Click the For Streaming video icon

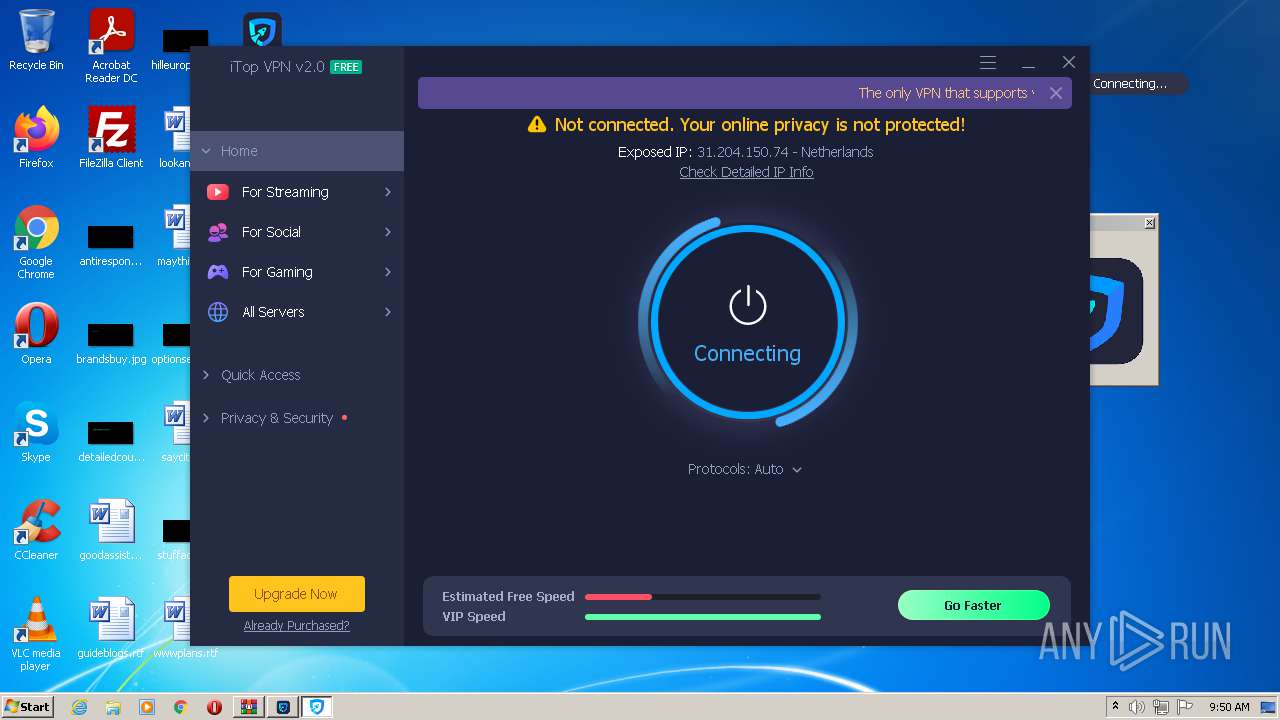[218, 192]
